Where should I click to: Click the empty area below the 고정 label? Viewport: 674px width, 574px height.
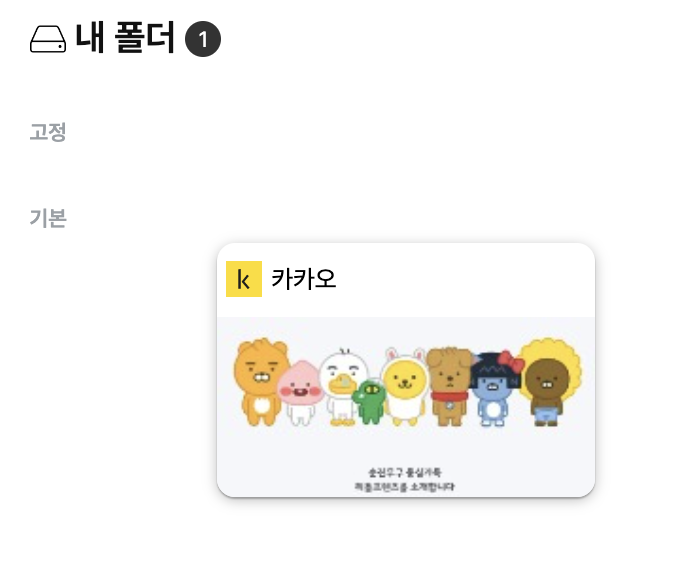337,172
